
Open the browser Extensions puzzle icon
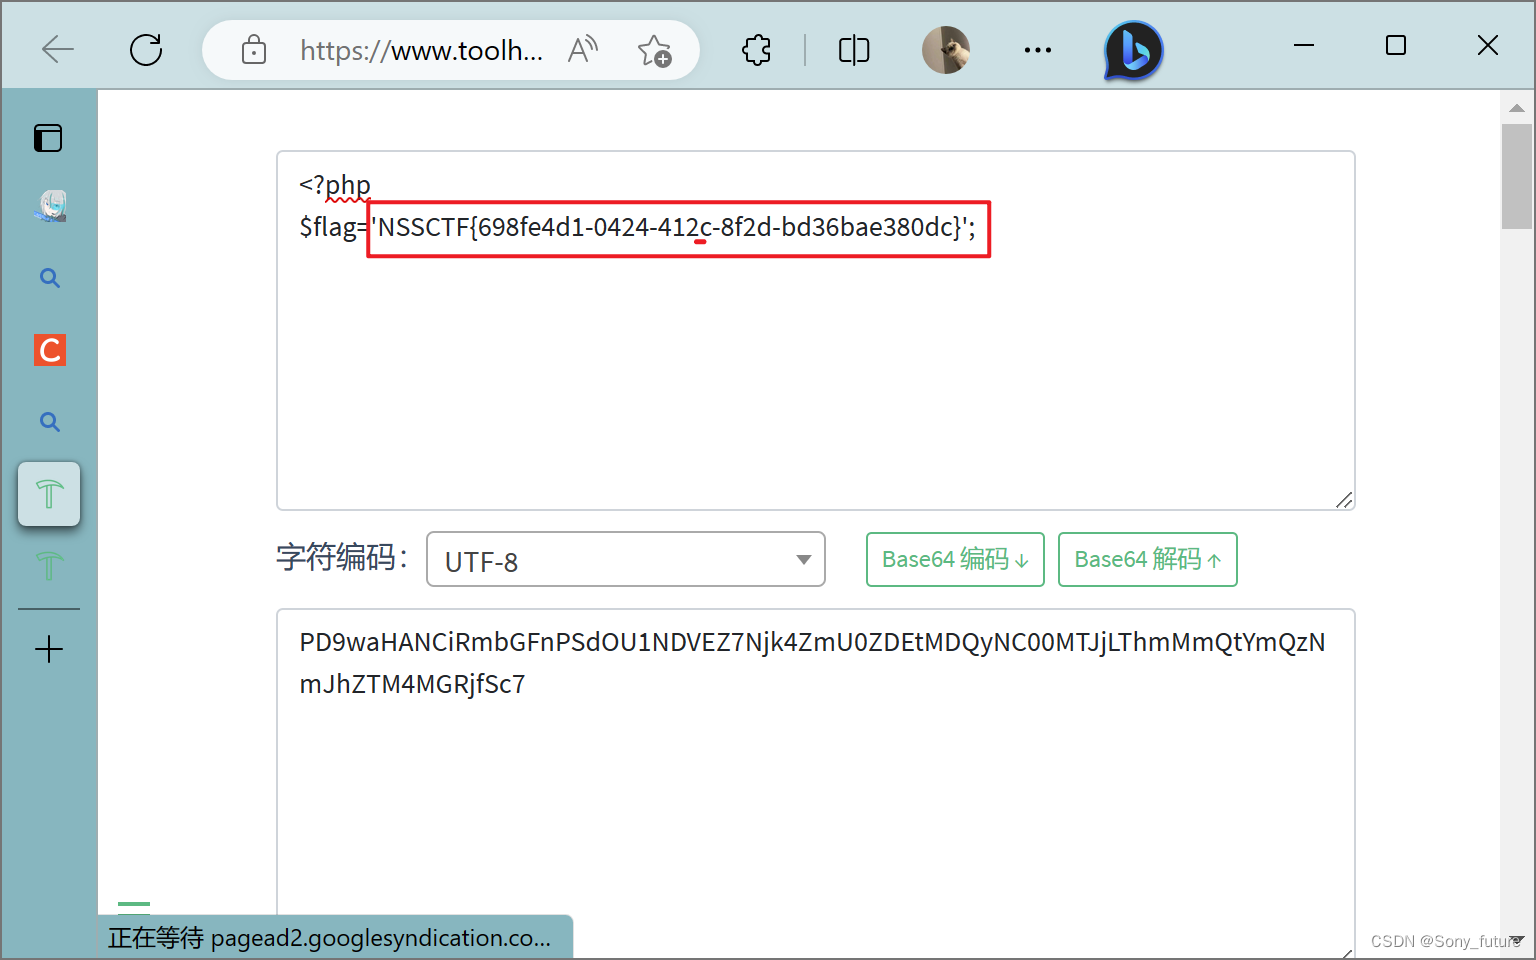click(x=756, y=49)
